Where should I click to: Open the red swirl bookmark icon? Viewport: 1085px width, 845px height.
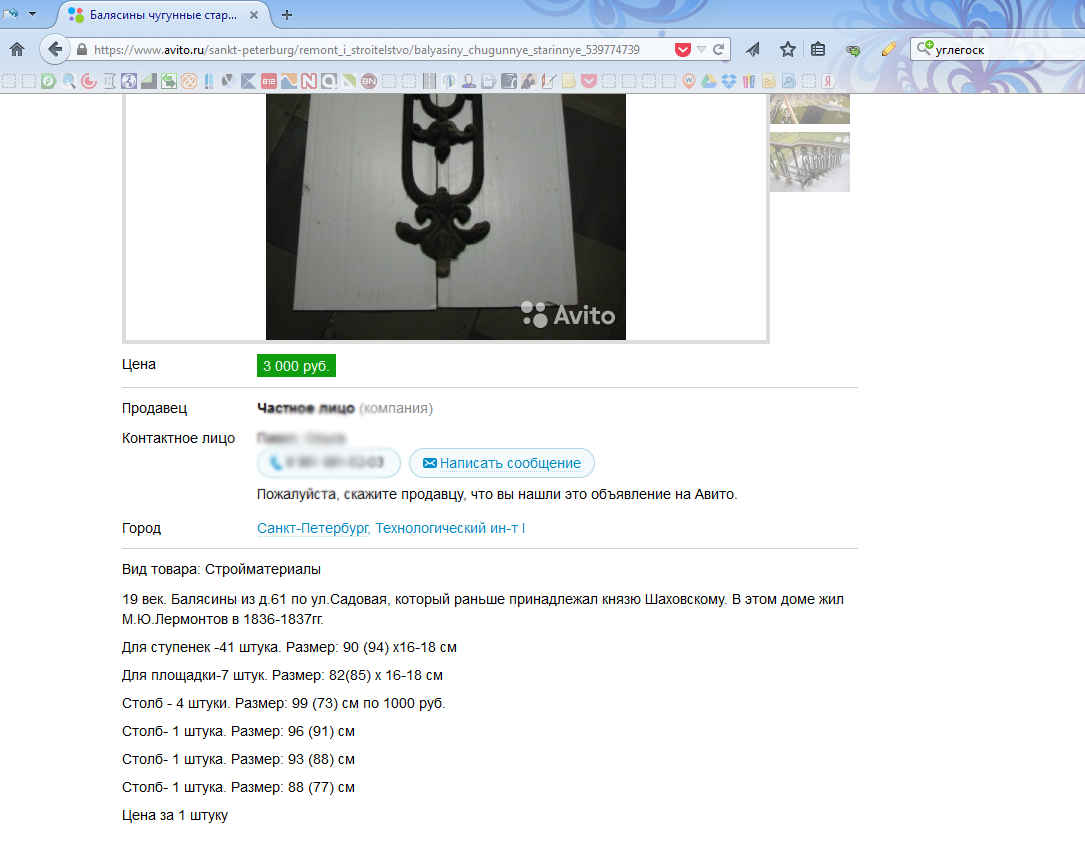coord(89,81)
